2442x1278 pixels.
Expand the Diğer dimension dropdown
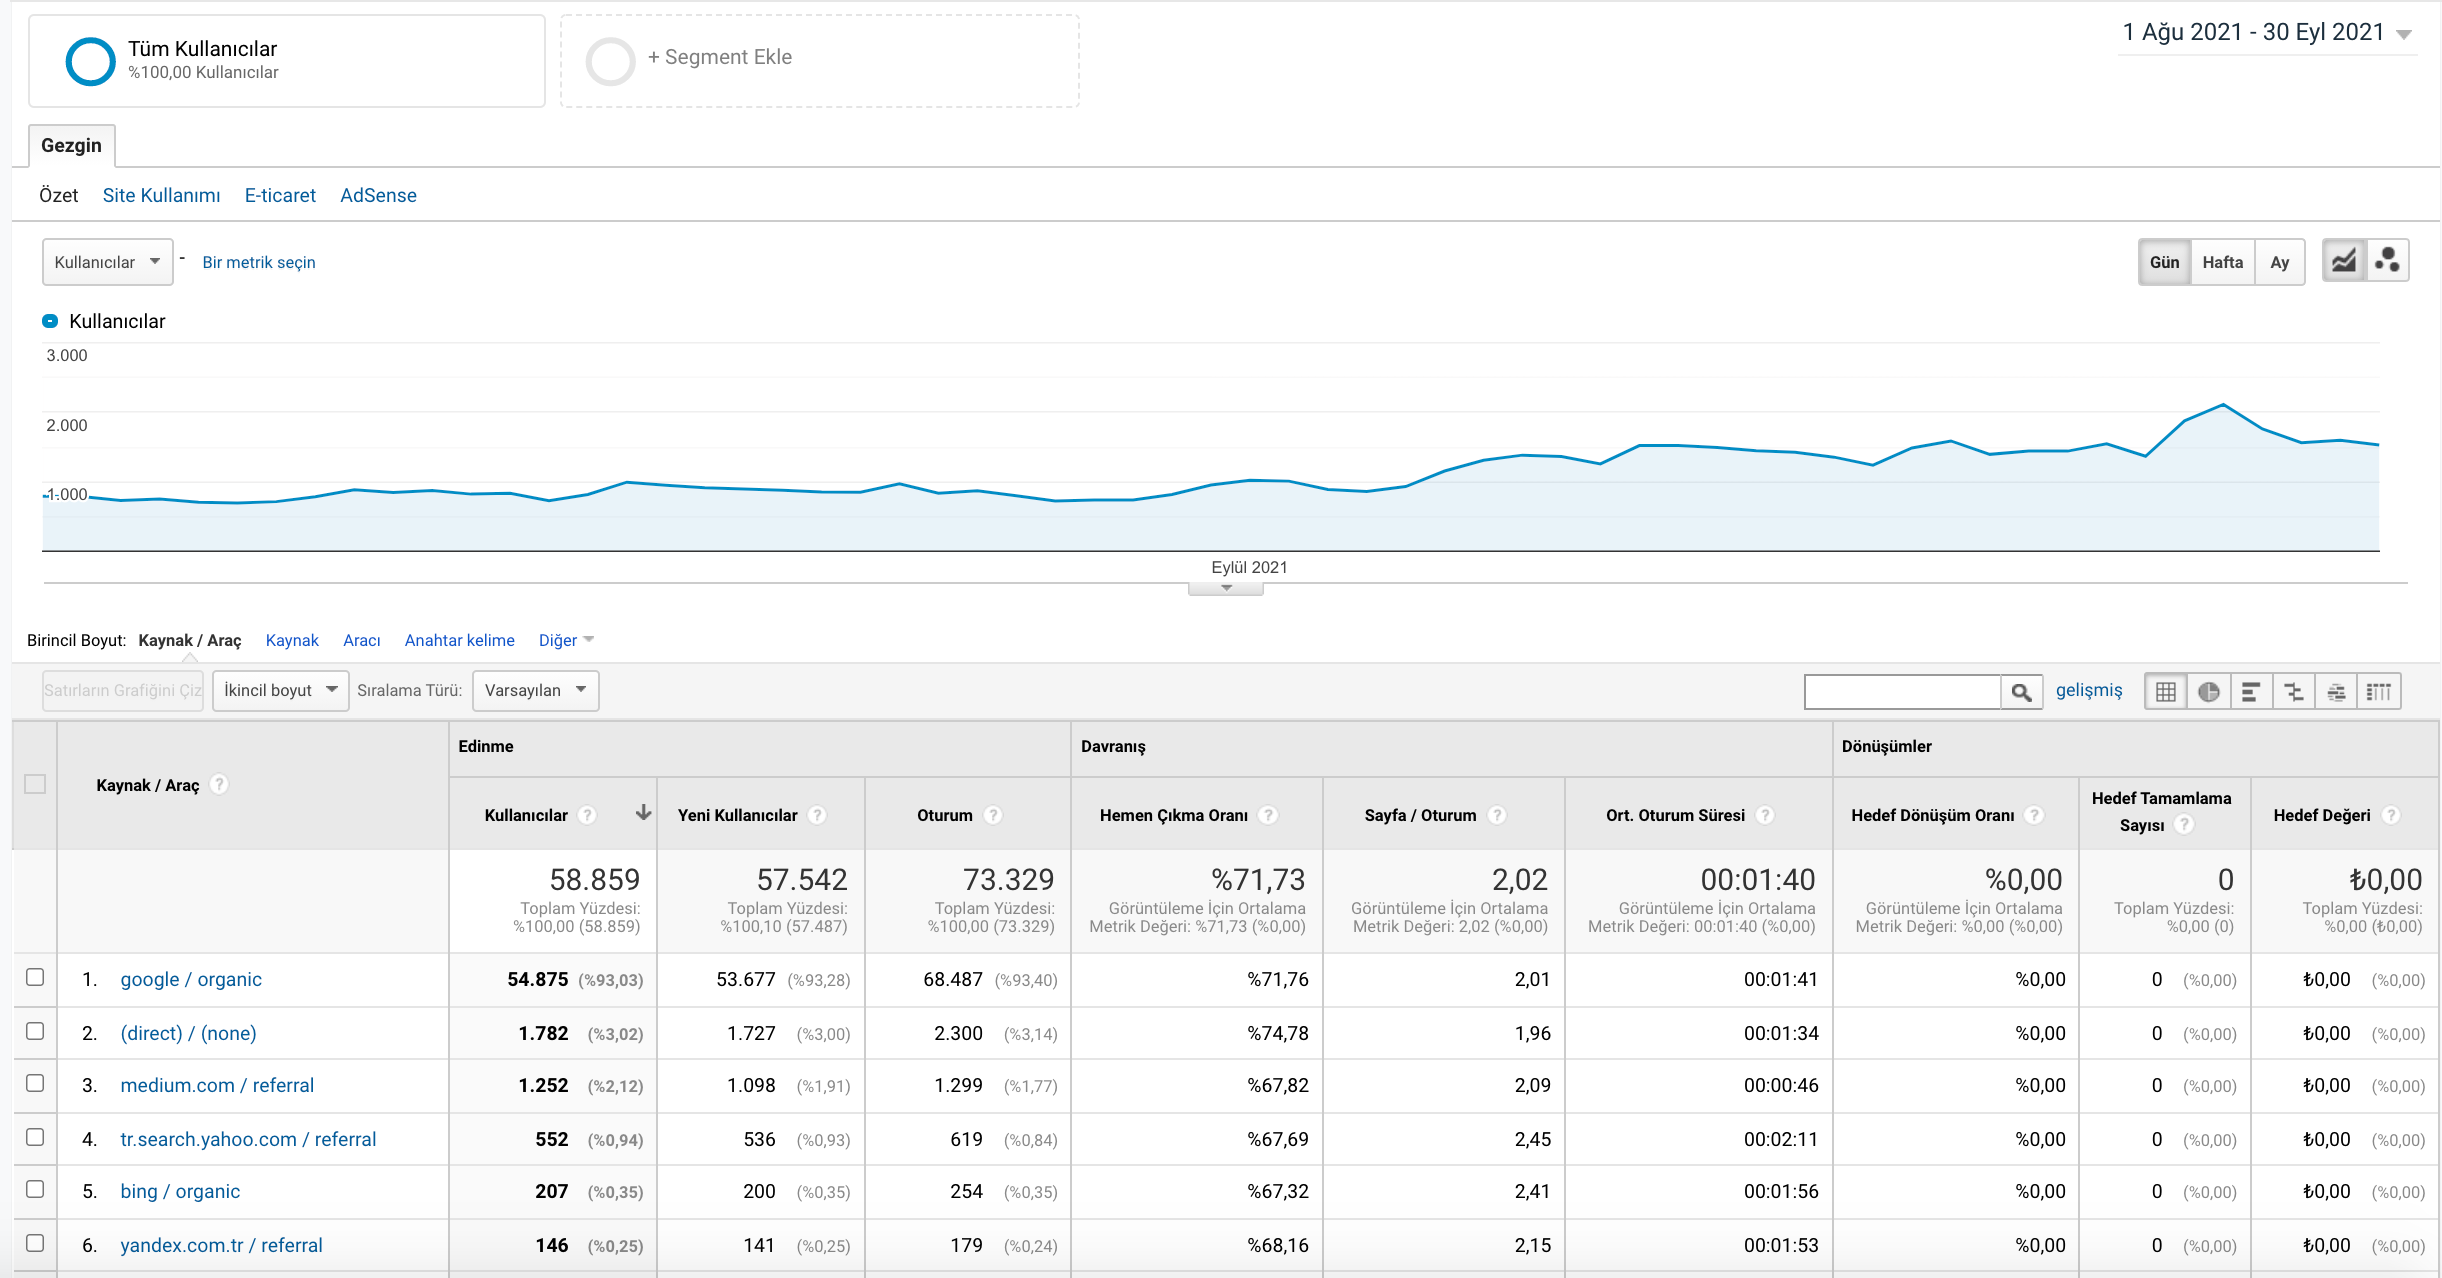pos(566,641)
